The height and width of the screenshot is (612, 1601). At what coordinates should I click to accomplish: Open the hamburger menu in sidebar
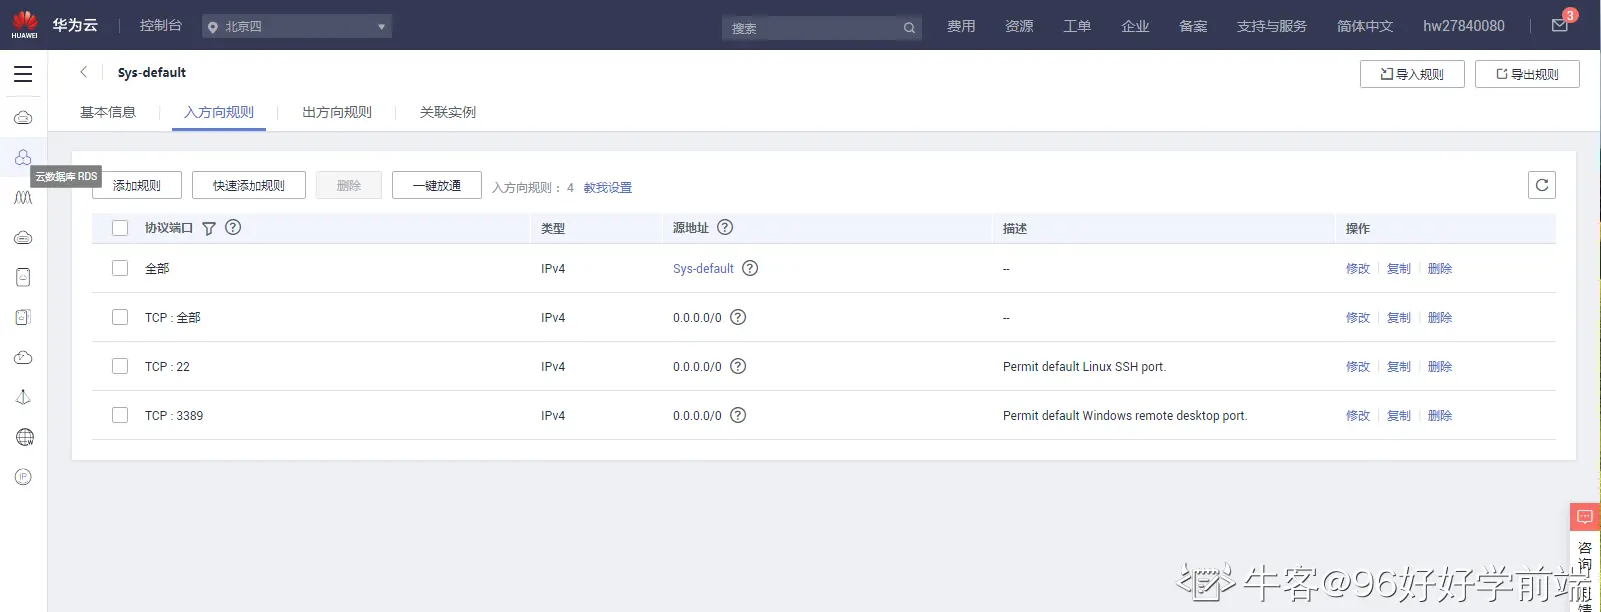[x=23, y=74]
